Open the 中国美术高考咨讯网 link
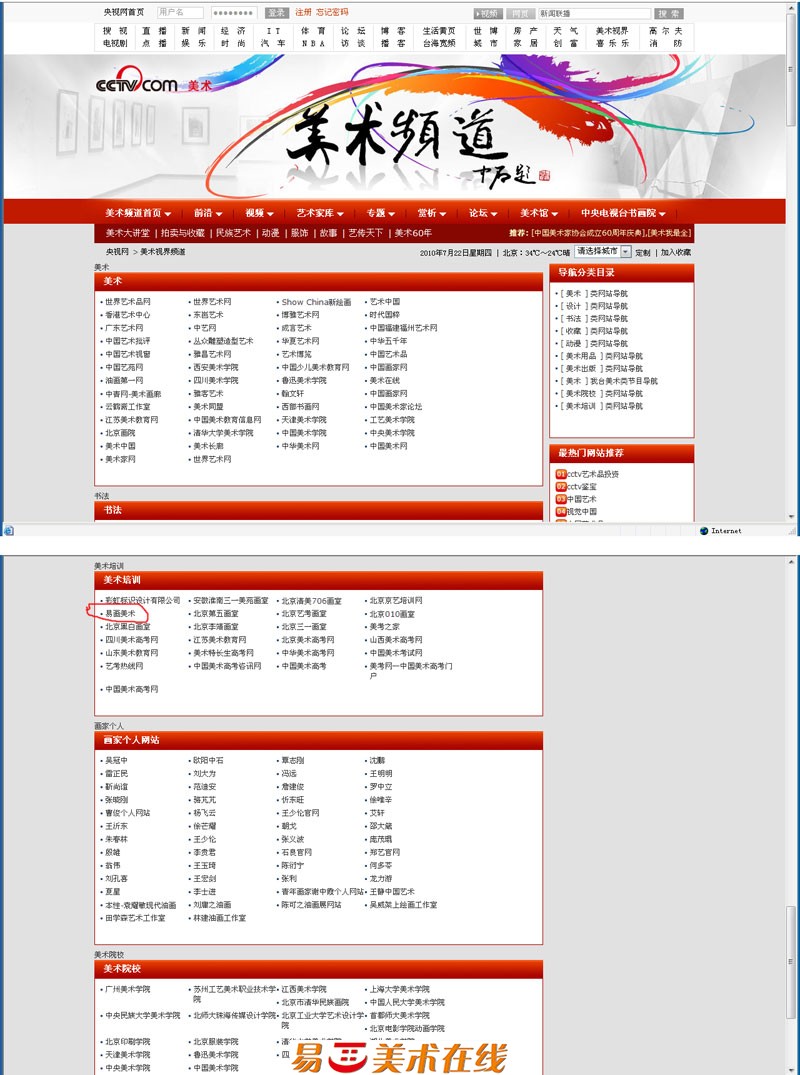 tap(227, 666)
